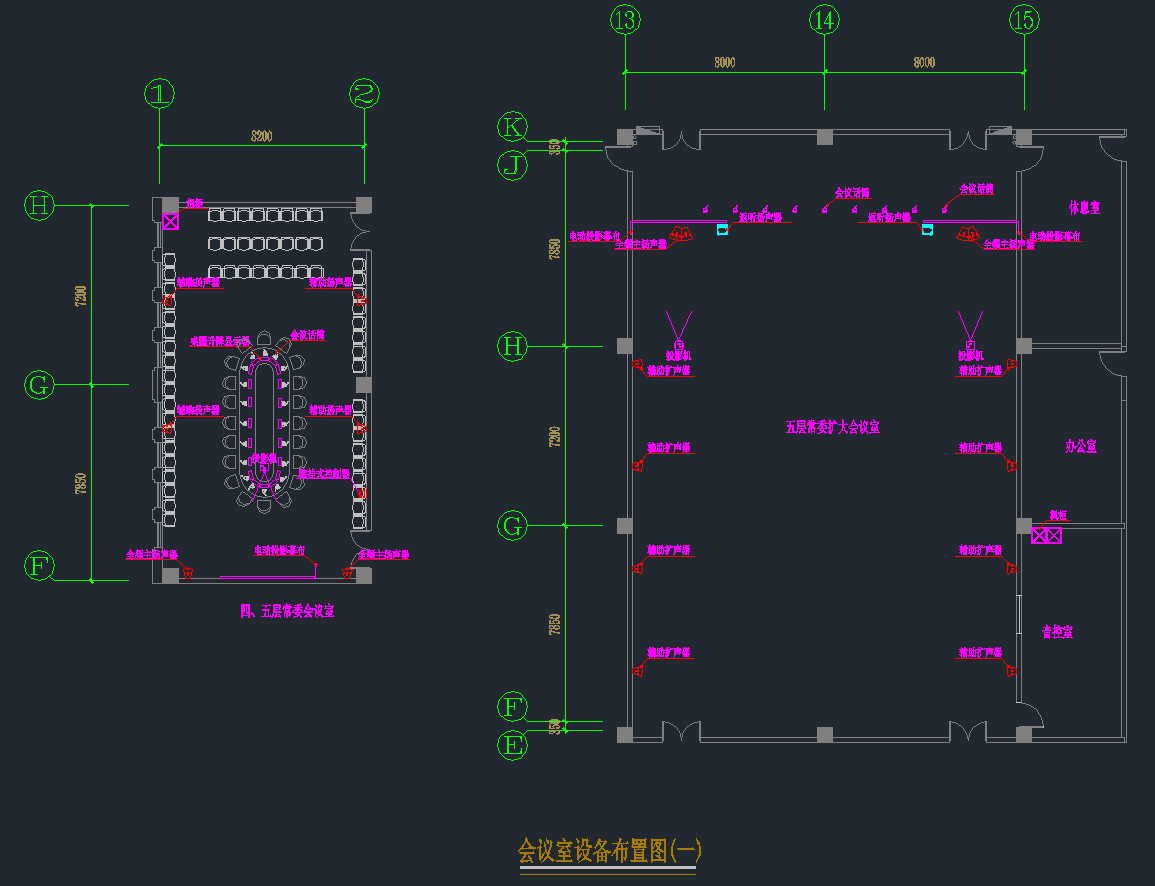Click the axis bubble labeled E
Image resolution: width=1155 pixels, height=886 pixels.
pyautogui.click(x=513, y=745)
